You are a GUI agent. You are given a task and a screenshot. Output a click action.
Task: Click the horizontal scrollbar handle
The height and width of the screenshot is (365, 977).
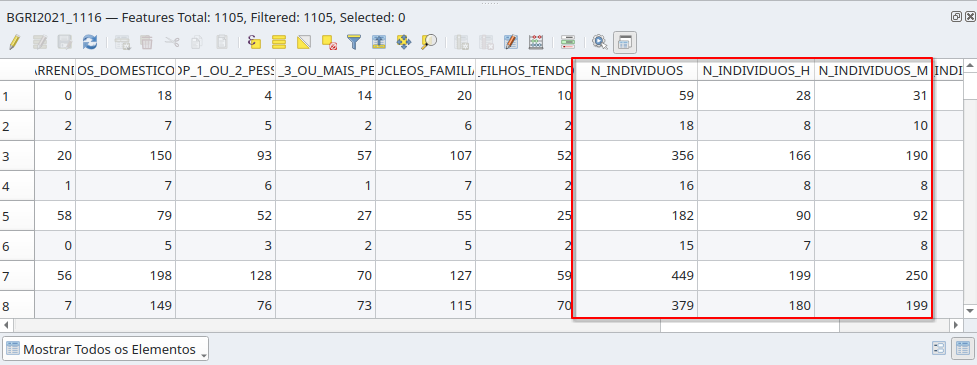(750, 325)
